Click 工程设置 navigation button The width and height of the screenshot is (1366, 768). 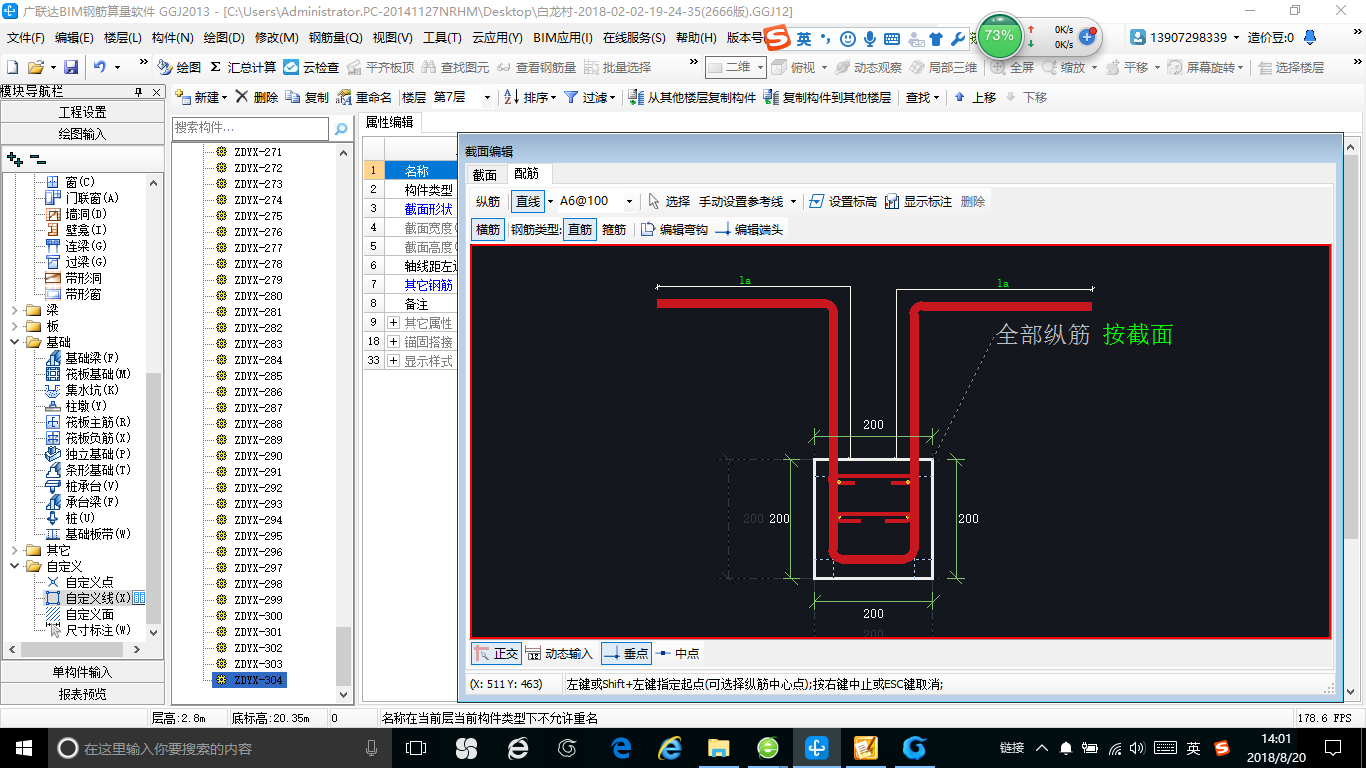point(82,112)
